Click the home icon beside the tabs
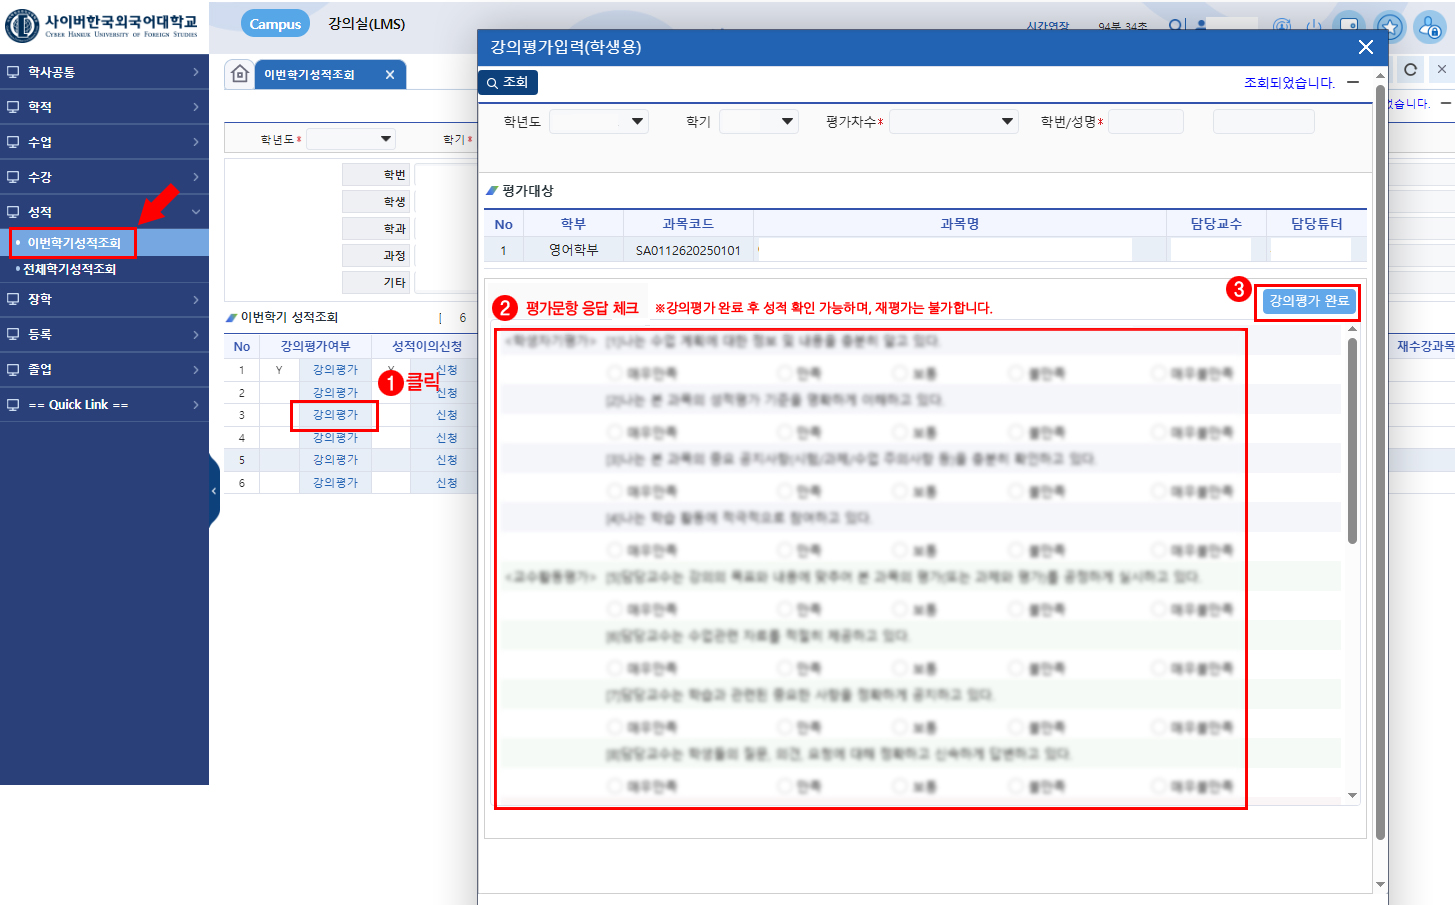This screenshot has width=1455, height=905. [x=240, y=74]
